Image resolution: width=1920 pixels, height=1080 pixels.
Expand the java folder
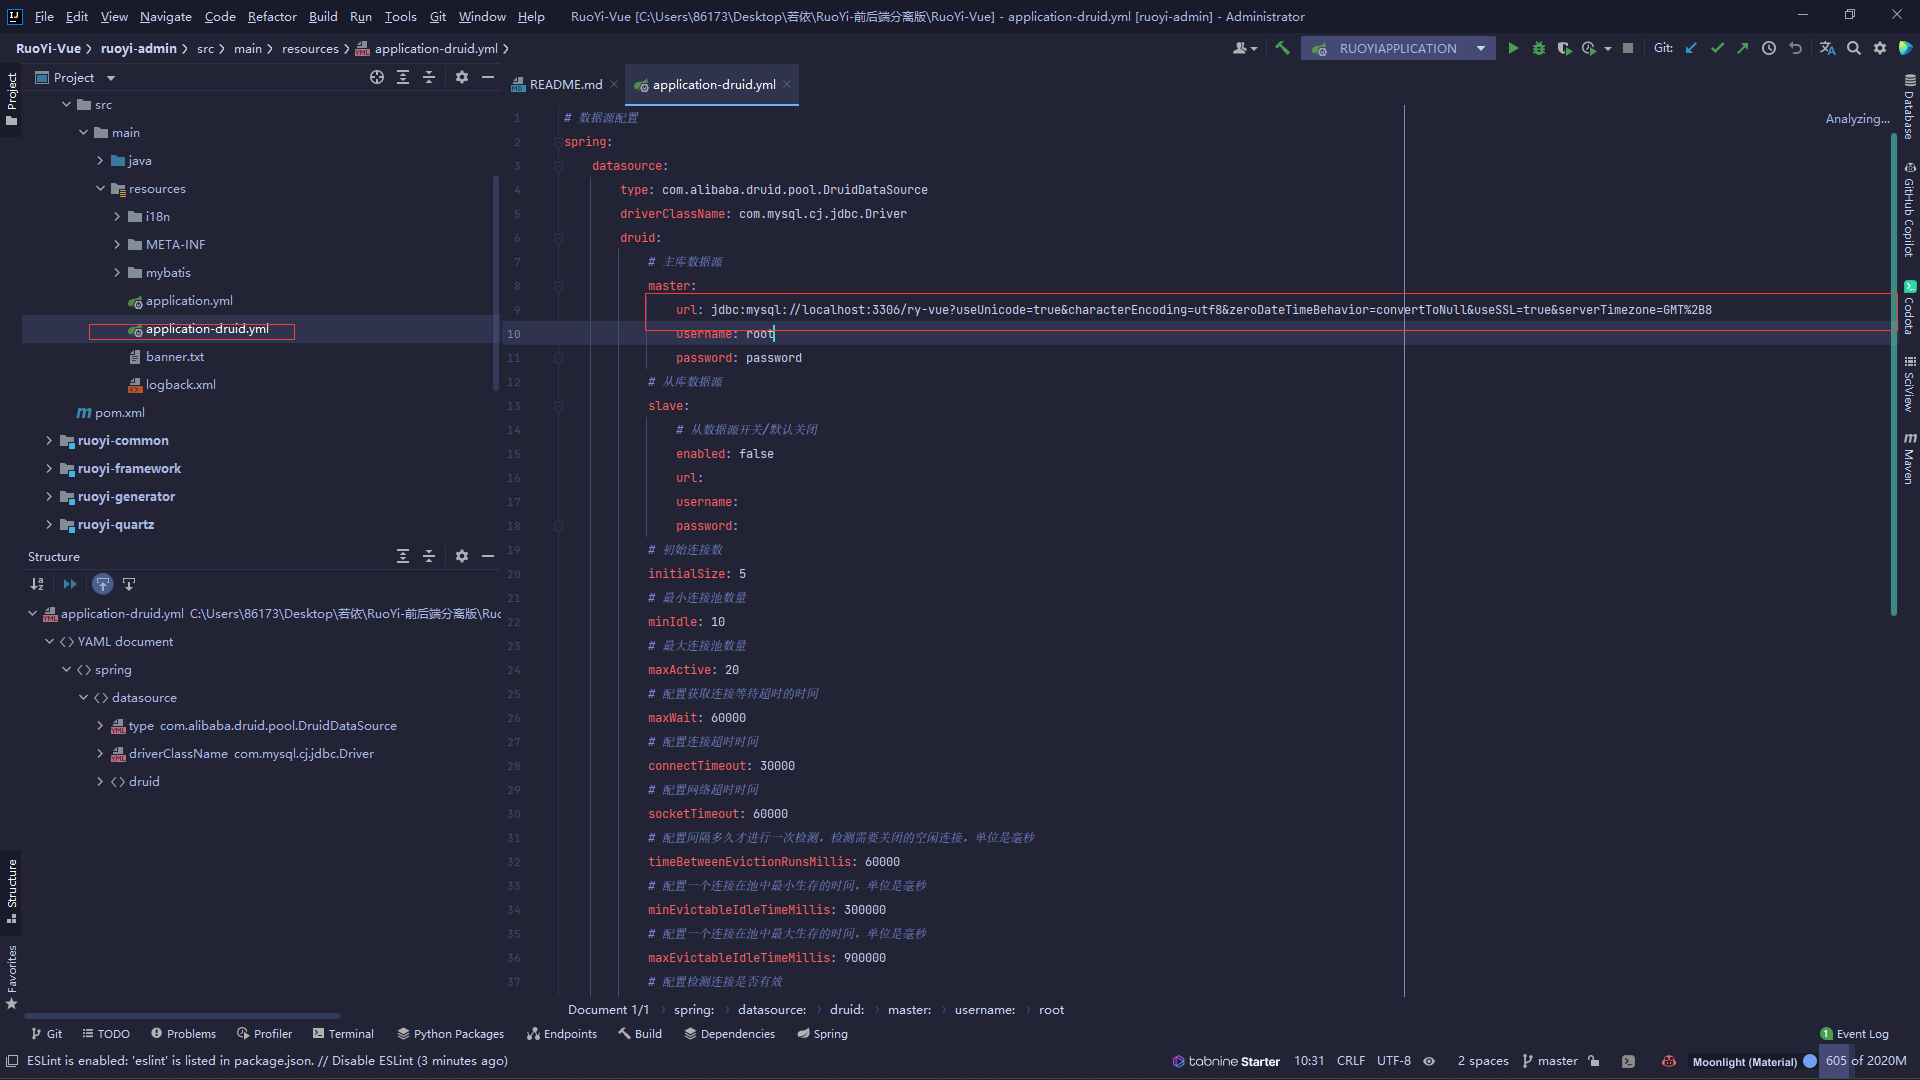click(100, 160)
